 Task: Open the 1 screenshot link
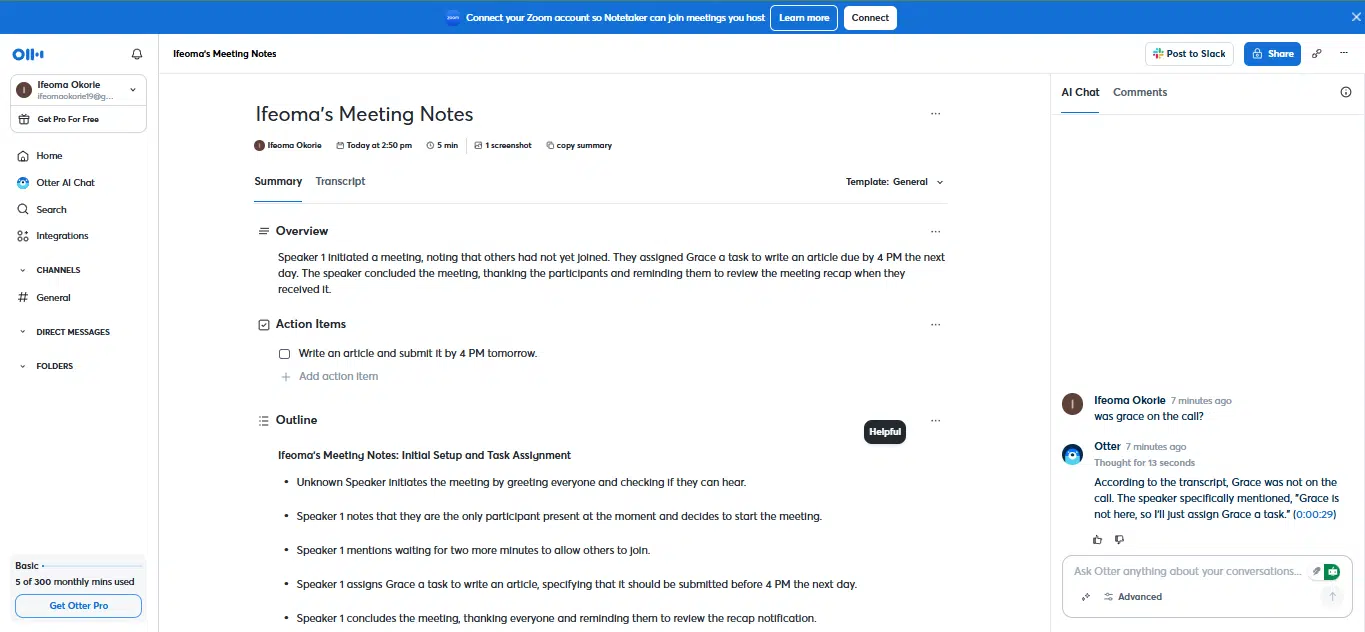pos(503,146)
